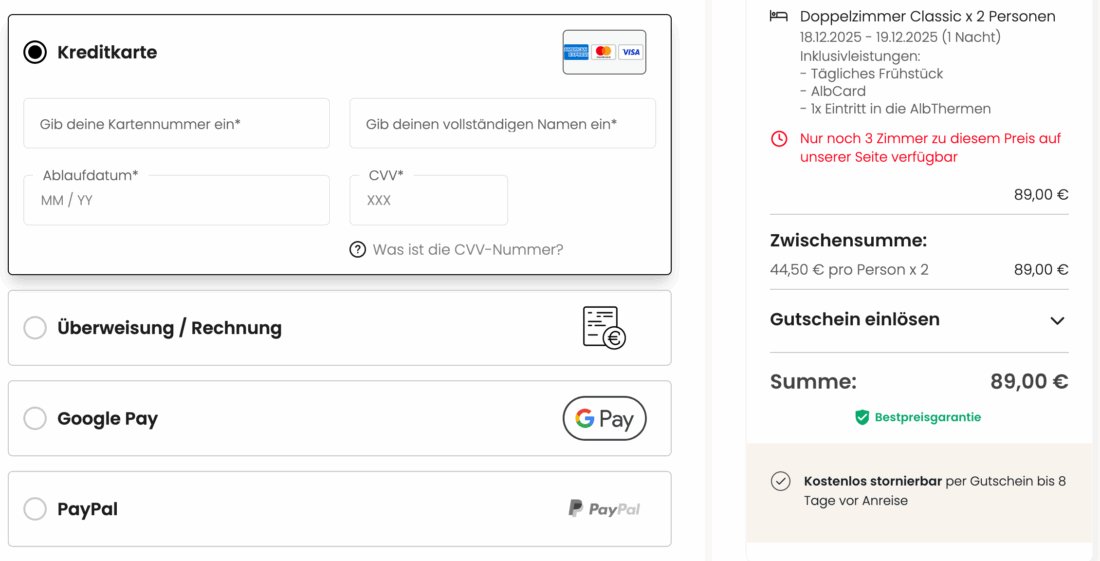Screen dimensions: 1100x561
Task: Click the bed icon beside Doppelzimmer Classic
Action: pyautogui.click(x=779, y=16)
